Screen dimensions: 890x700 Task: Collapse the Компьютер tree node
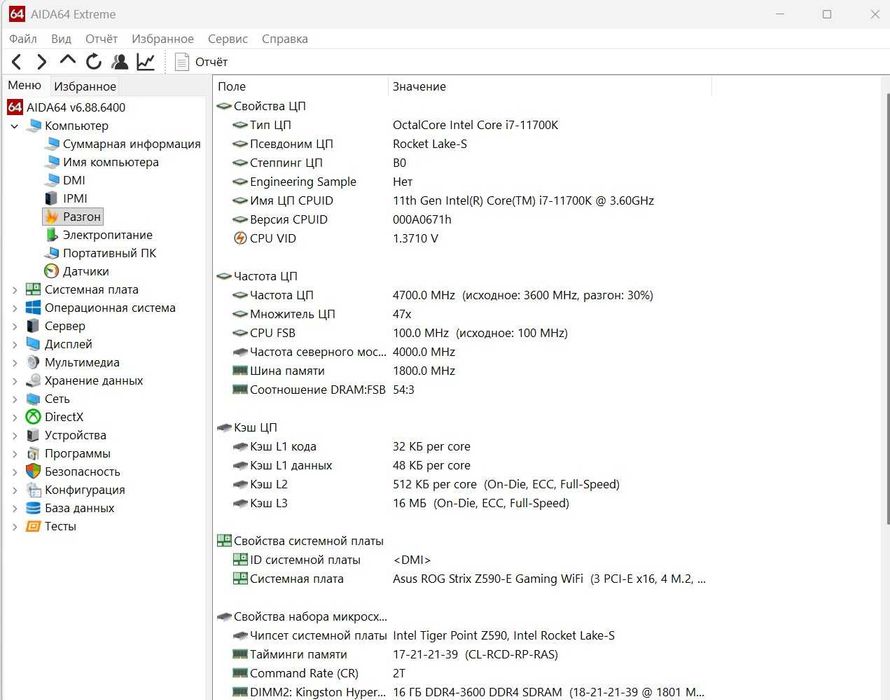click(15, 125)
